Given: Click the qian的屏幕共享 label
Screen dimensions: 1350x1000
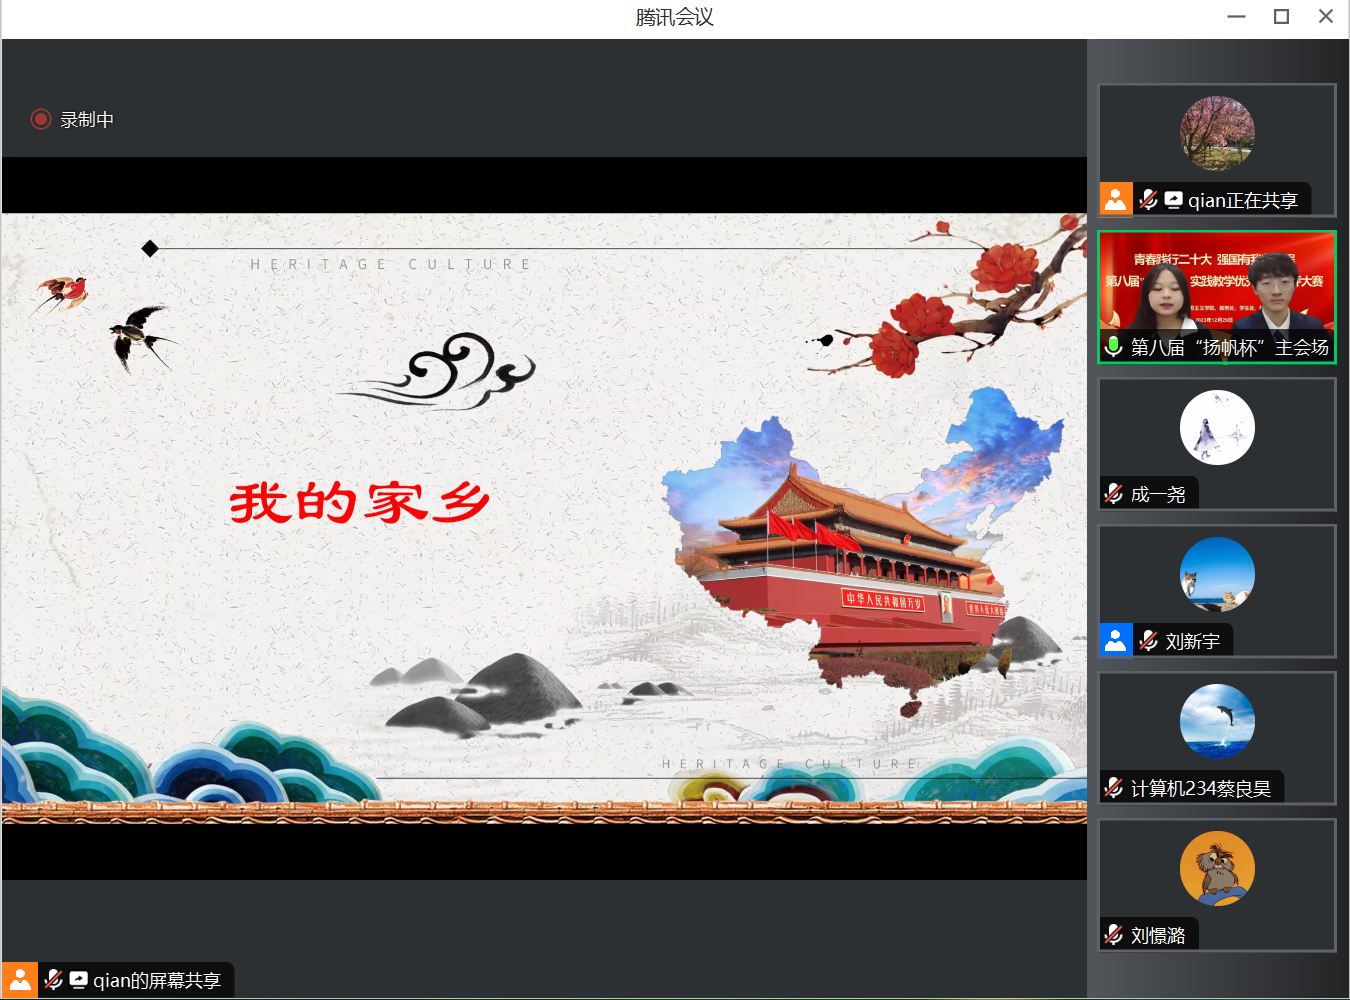Looking at the screenshot, I should 160,980.
